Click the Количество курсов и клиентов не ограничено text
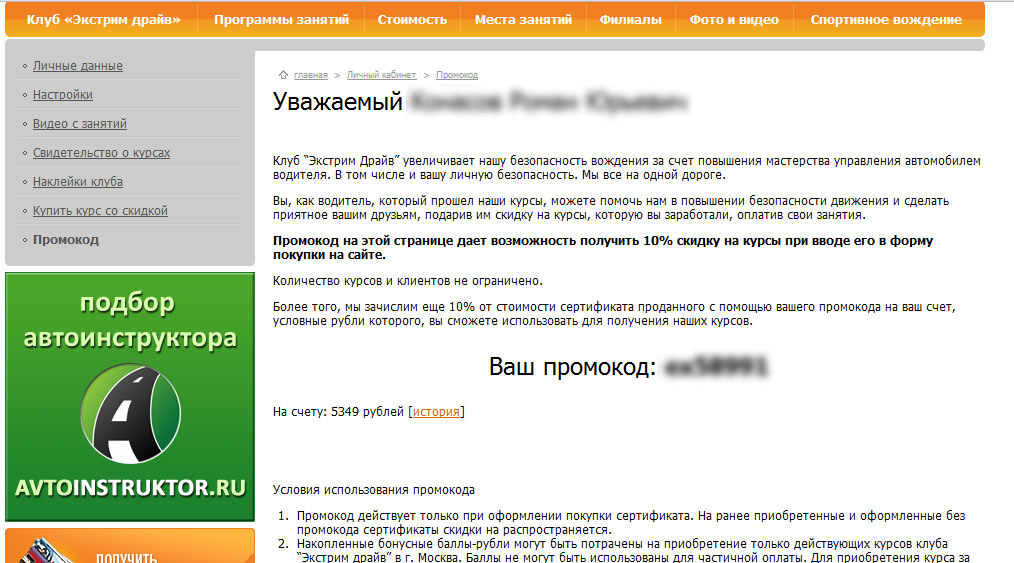Image resolution: width=1014 pixels, height=563 pixels. [407, 281]
